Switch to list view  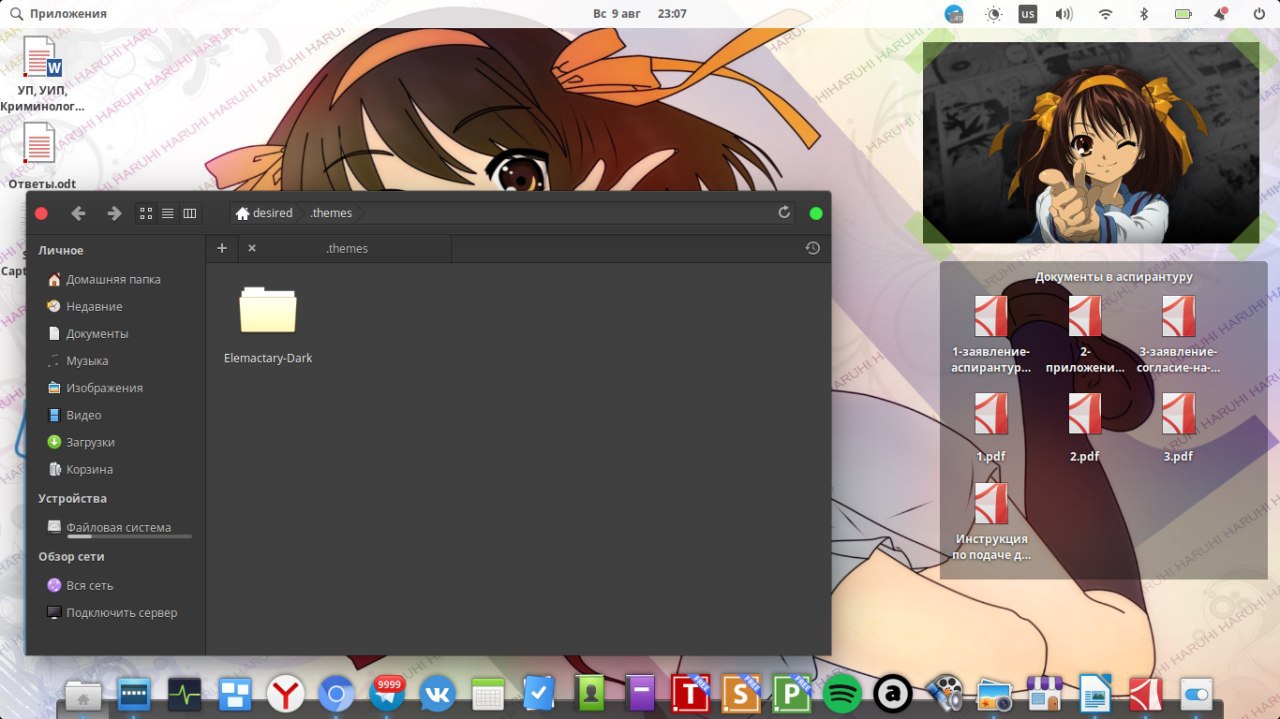click(168, 213)
